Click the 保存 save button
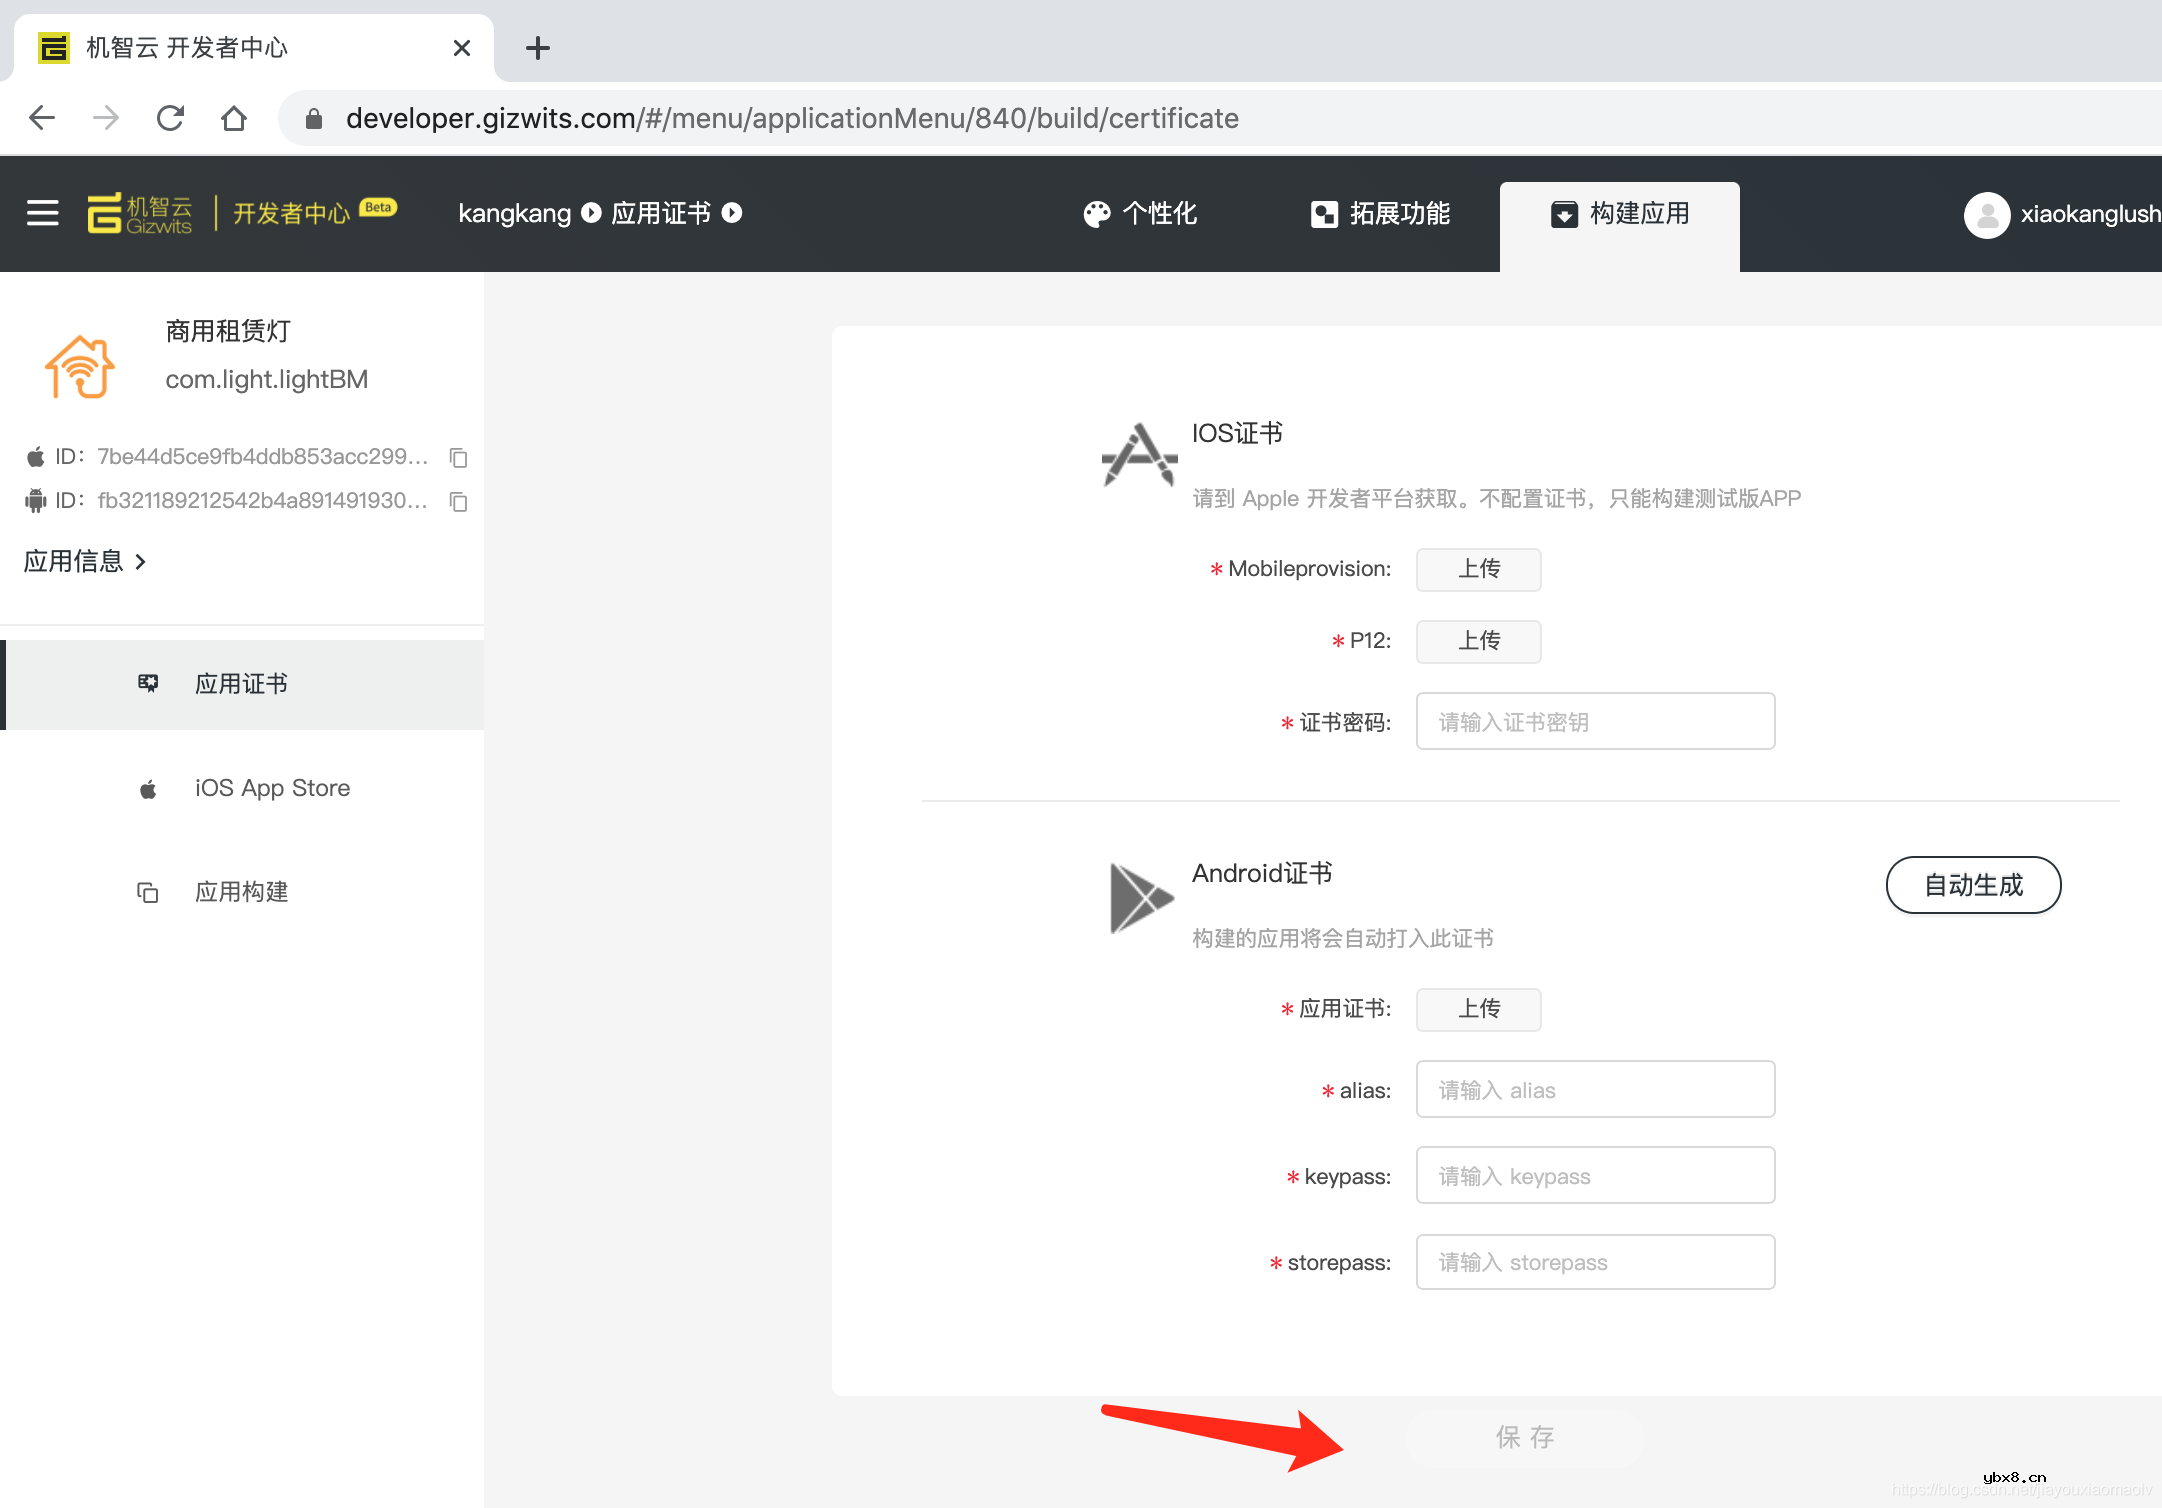This screenshot has width=2162, height=1508. [1524, 1437]
